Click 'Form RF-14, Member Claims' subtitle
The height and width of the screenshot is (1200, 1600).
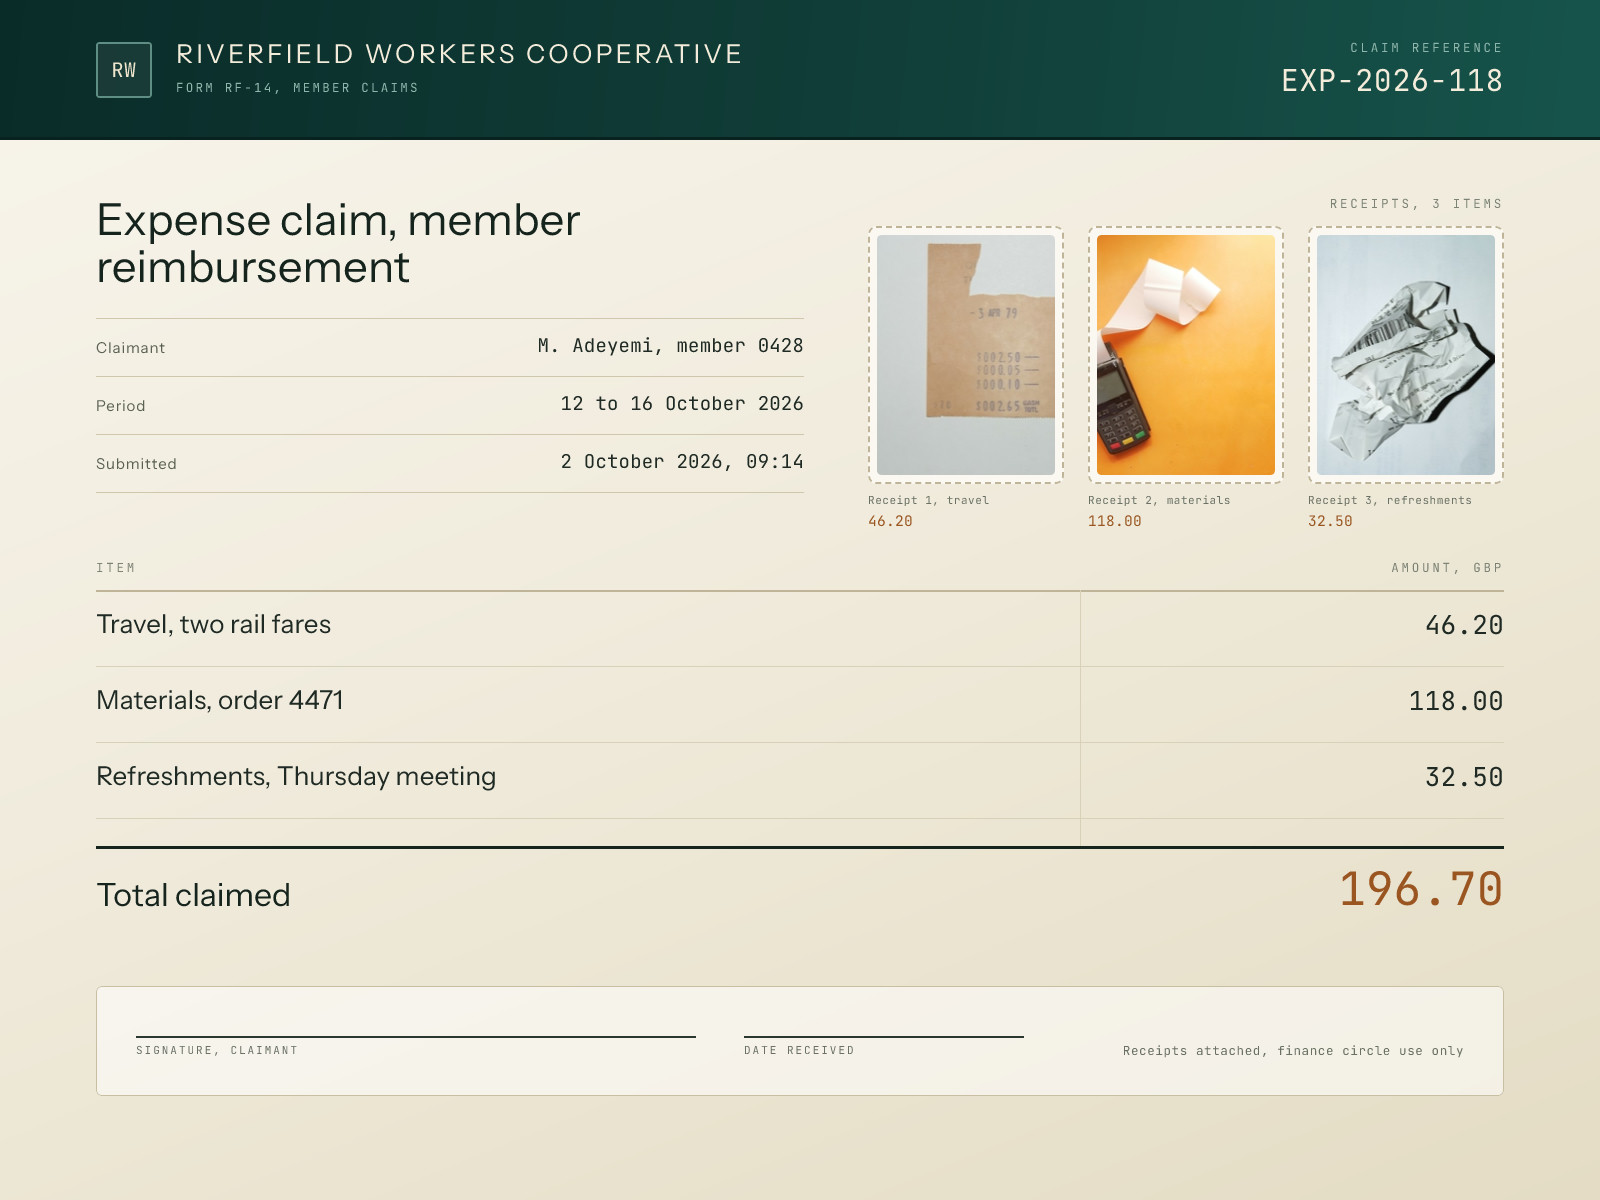(297, 88)
